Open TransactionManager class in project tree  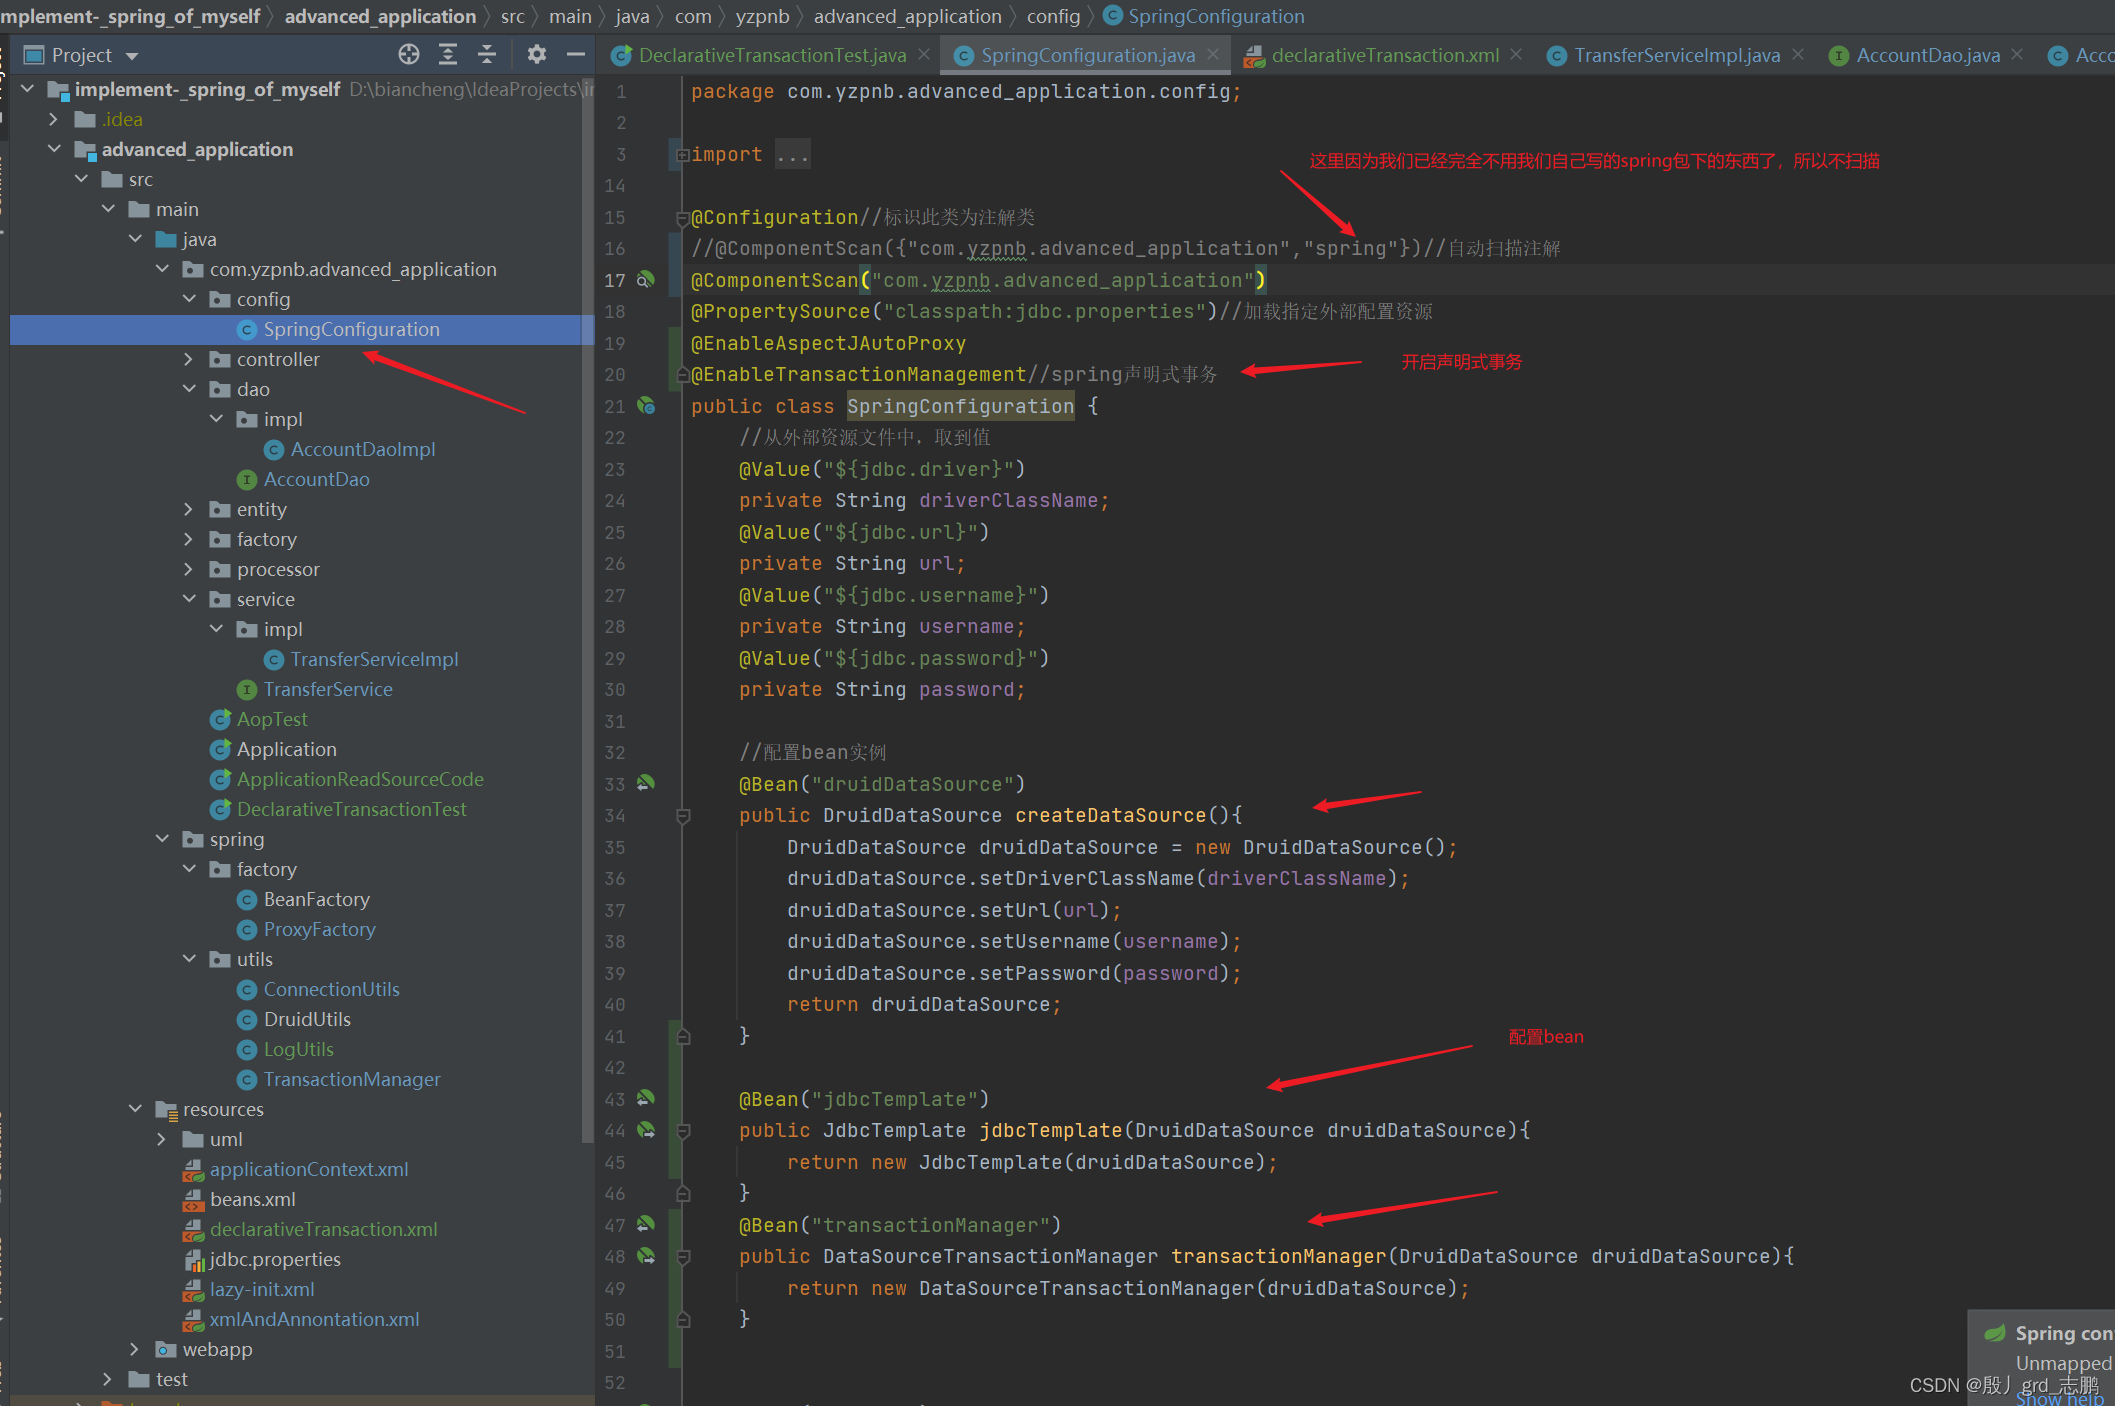tap(351, 1079)
